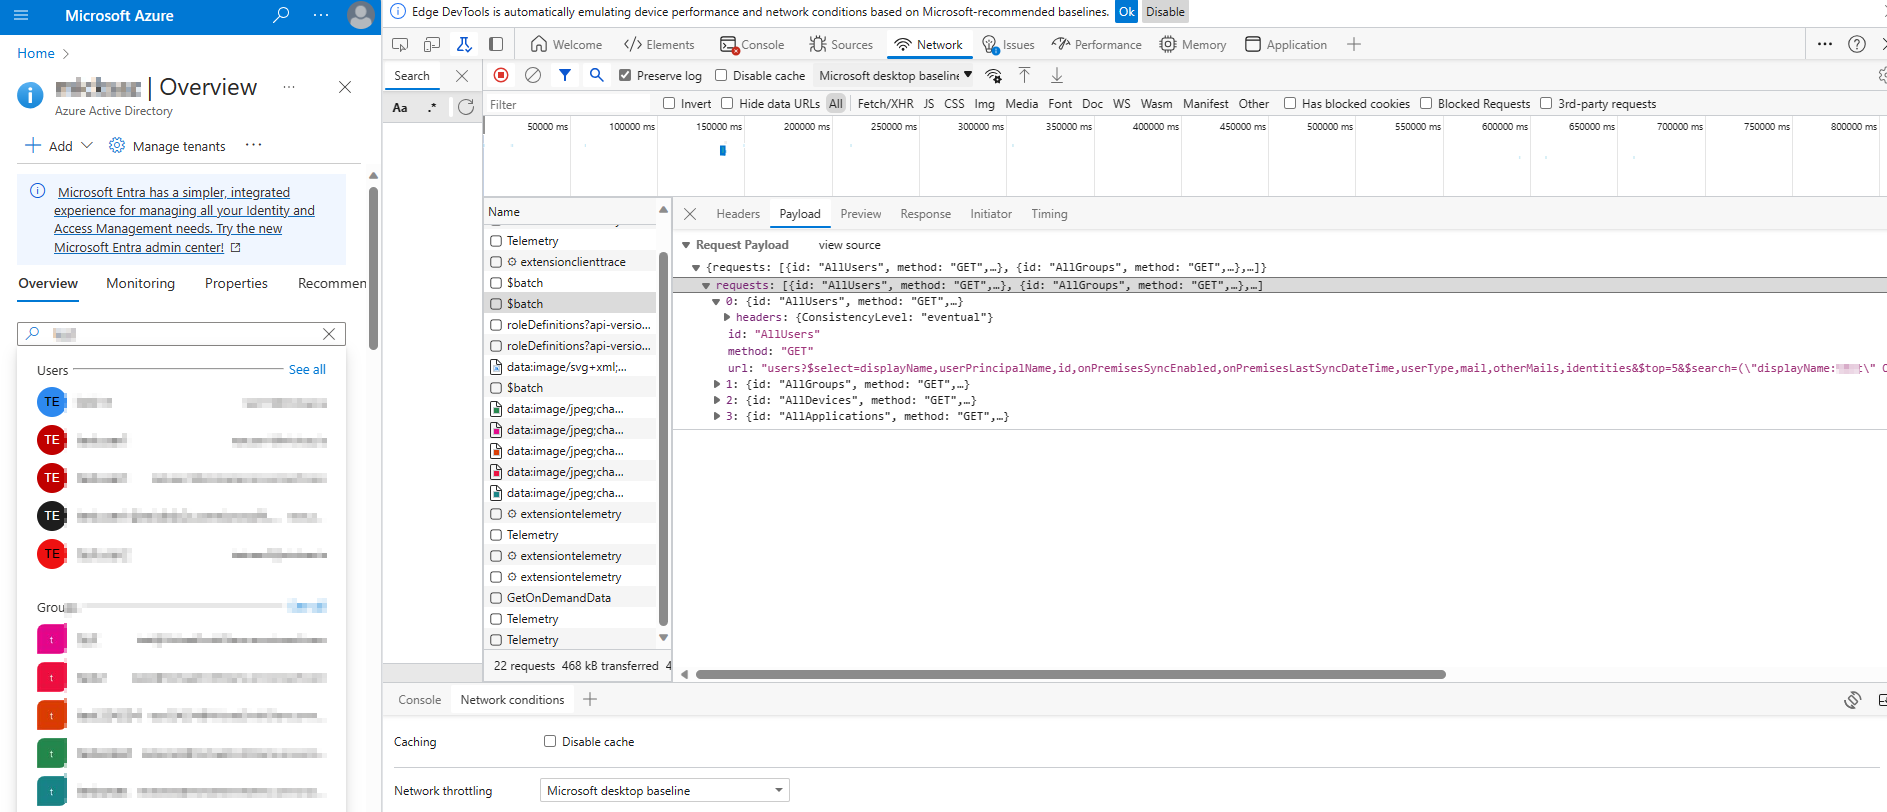Clear the Azure directory search box
This screenshot has width=1887, height=812.
(329, 334)
